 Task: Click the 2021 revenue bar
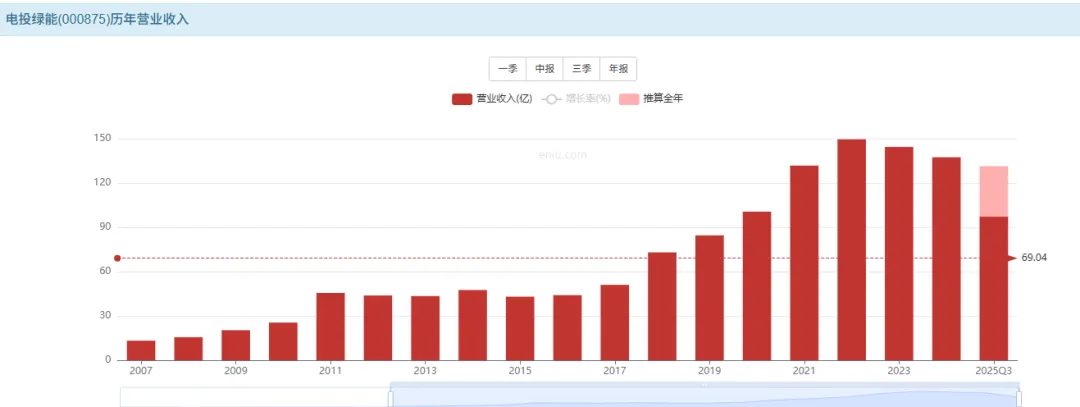point(804,263)
